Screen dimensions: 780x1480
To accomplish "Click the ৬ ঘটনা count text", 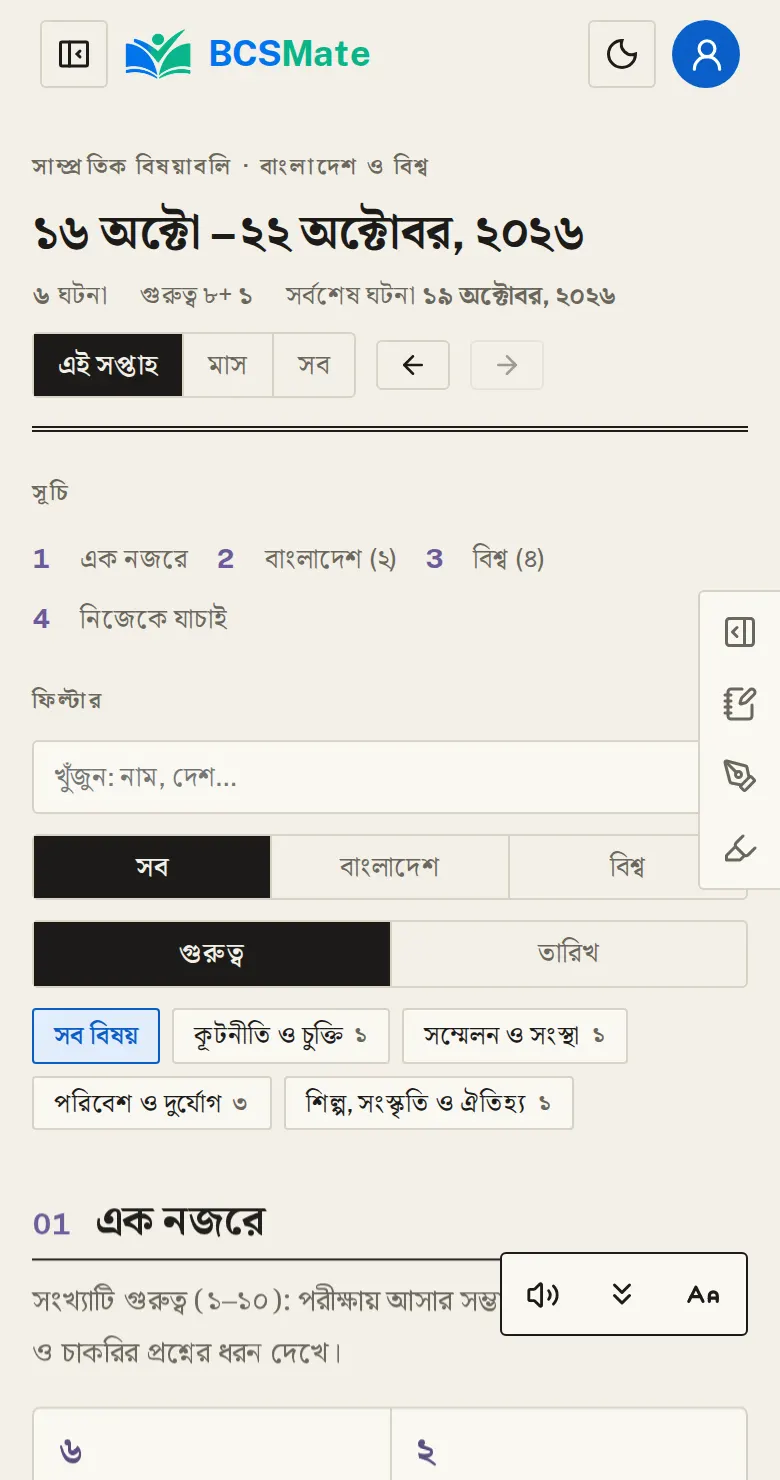I will coord(70,296).
